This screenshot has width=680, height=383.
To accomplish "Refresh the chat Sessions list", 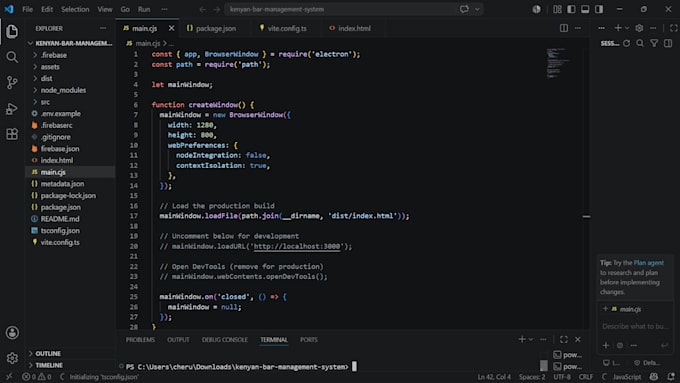I will tap(626, 43).
